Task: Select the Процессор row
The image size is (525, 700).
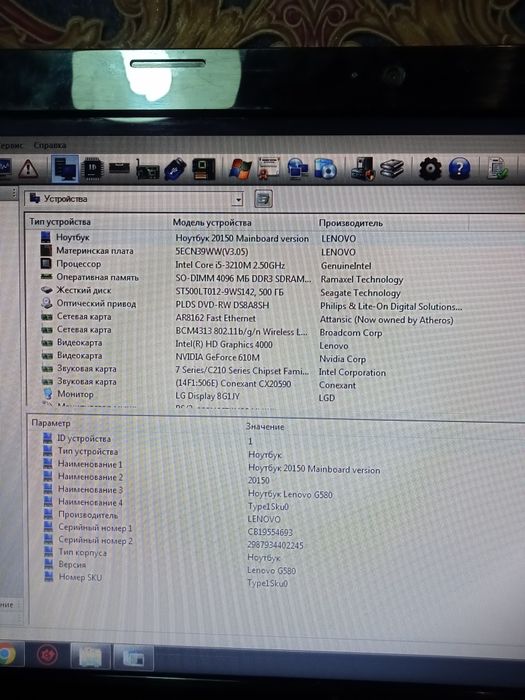Action: pos(254,264)
